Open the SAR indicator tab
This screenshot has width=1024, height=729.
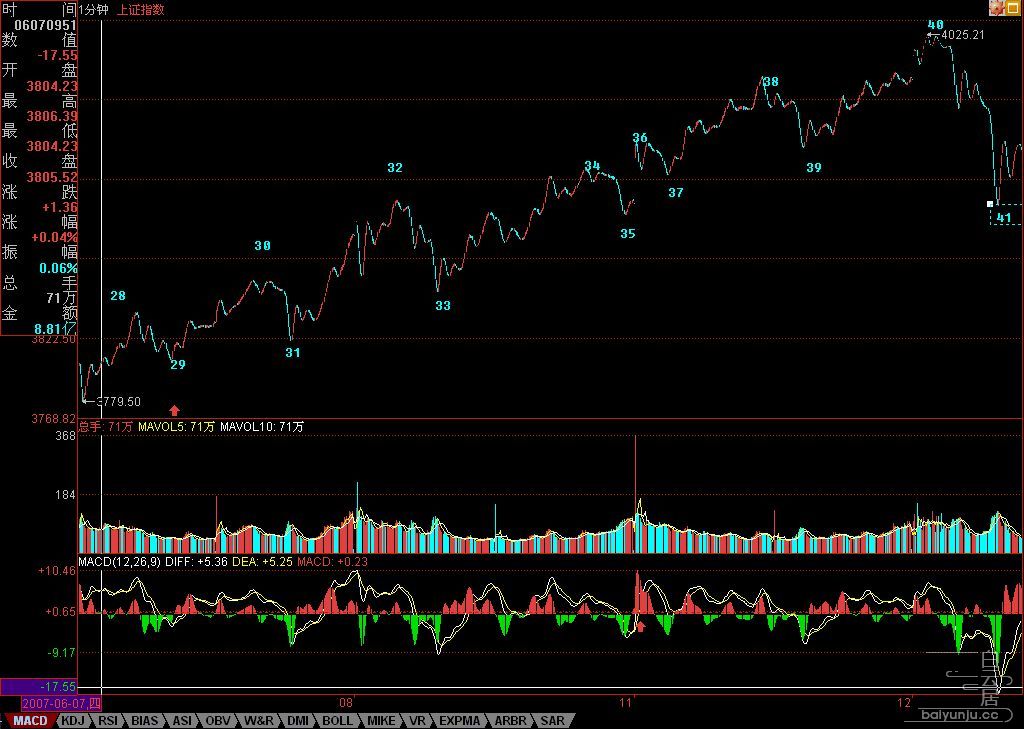(552, 721)
